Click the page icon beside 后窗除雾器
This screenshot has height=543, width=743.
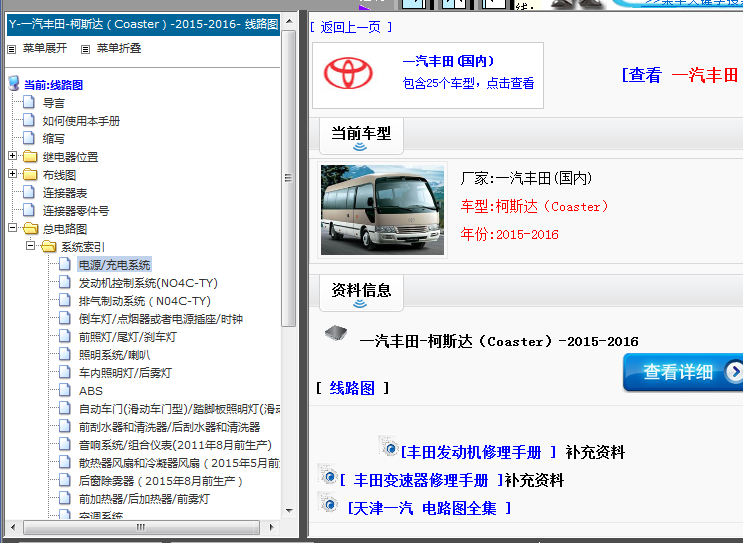pyautogui.click(x=65, y=480)
